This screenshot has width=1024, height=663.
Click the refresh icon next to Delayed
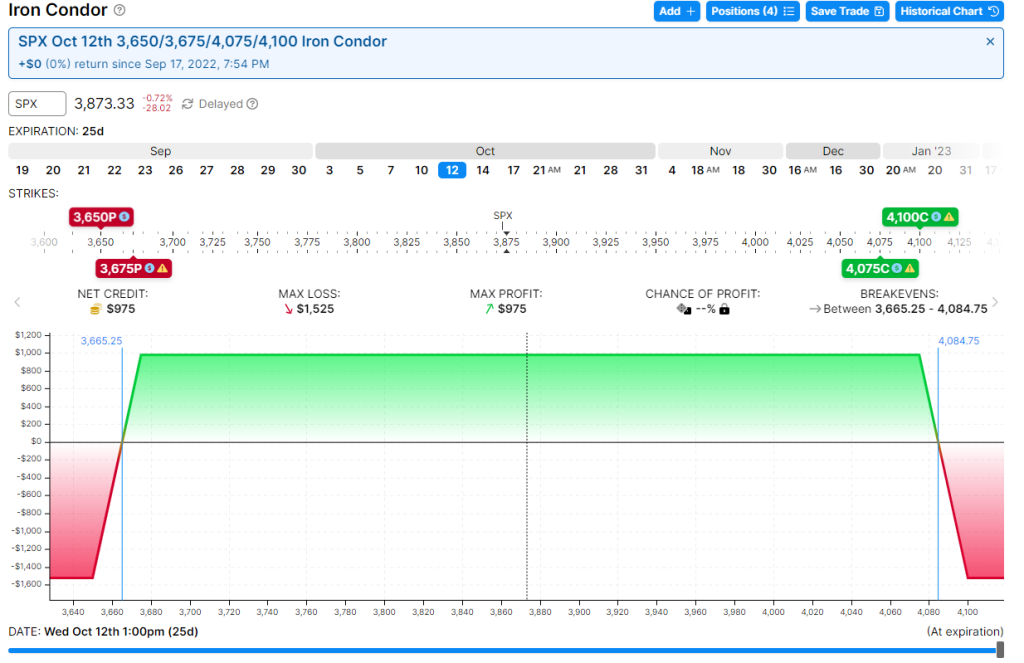(x=187, y=104)
